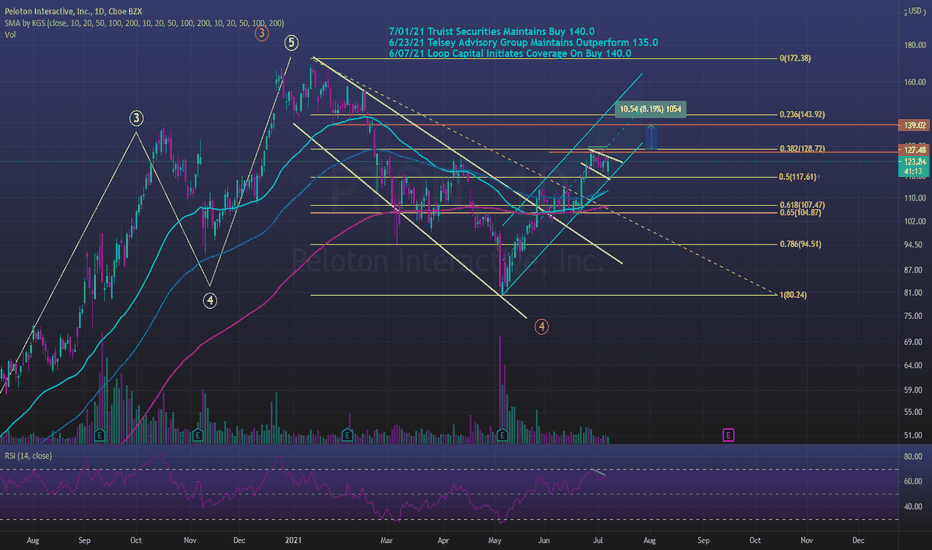Click the Fibonacci 0.618(107.47) level label
This screenshot has height=550, width=932.
coord(802,205)
